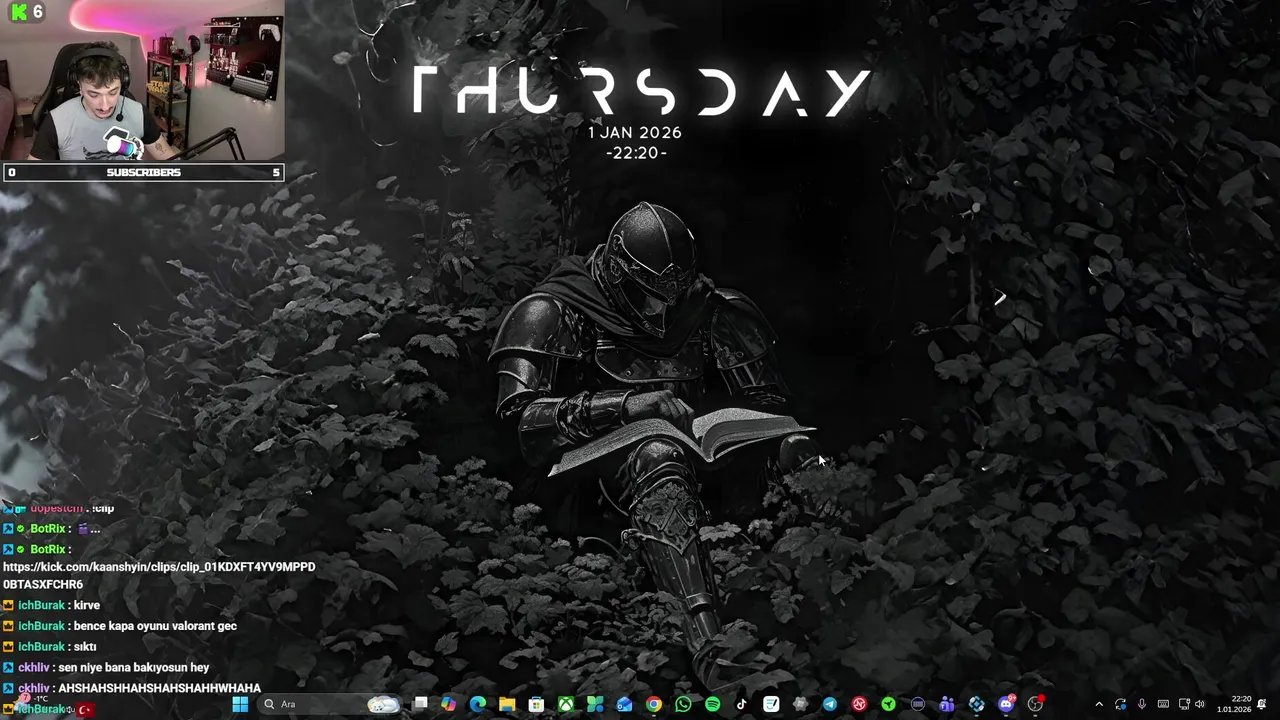
Task: Switch to Google Chrome window
Action: [653, 704]
